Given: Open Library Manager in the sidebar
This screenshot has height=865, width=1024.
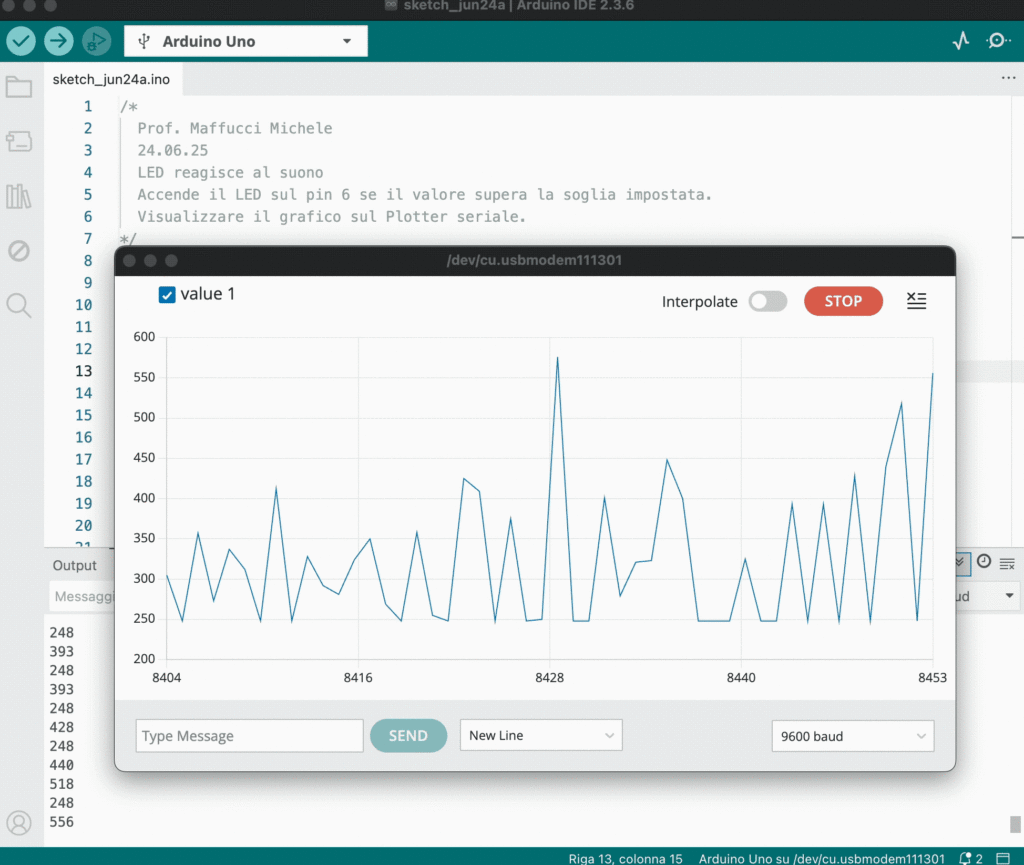Looking at the screenshot, I should 19,196.
